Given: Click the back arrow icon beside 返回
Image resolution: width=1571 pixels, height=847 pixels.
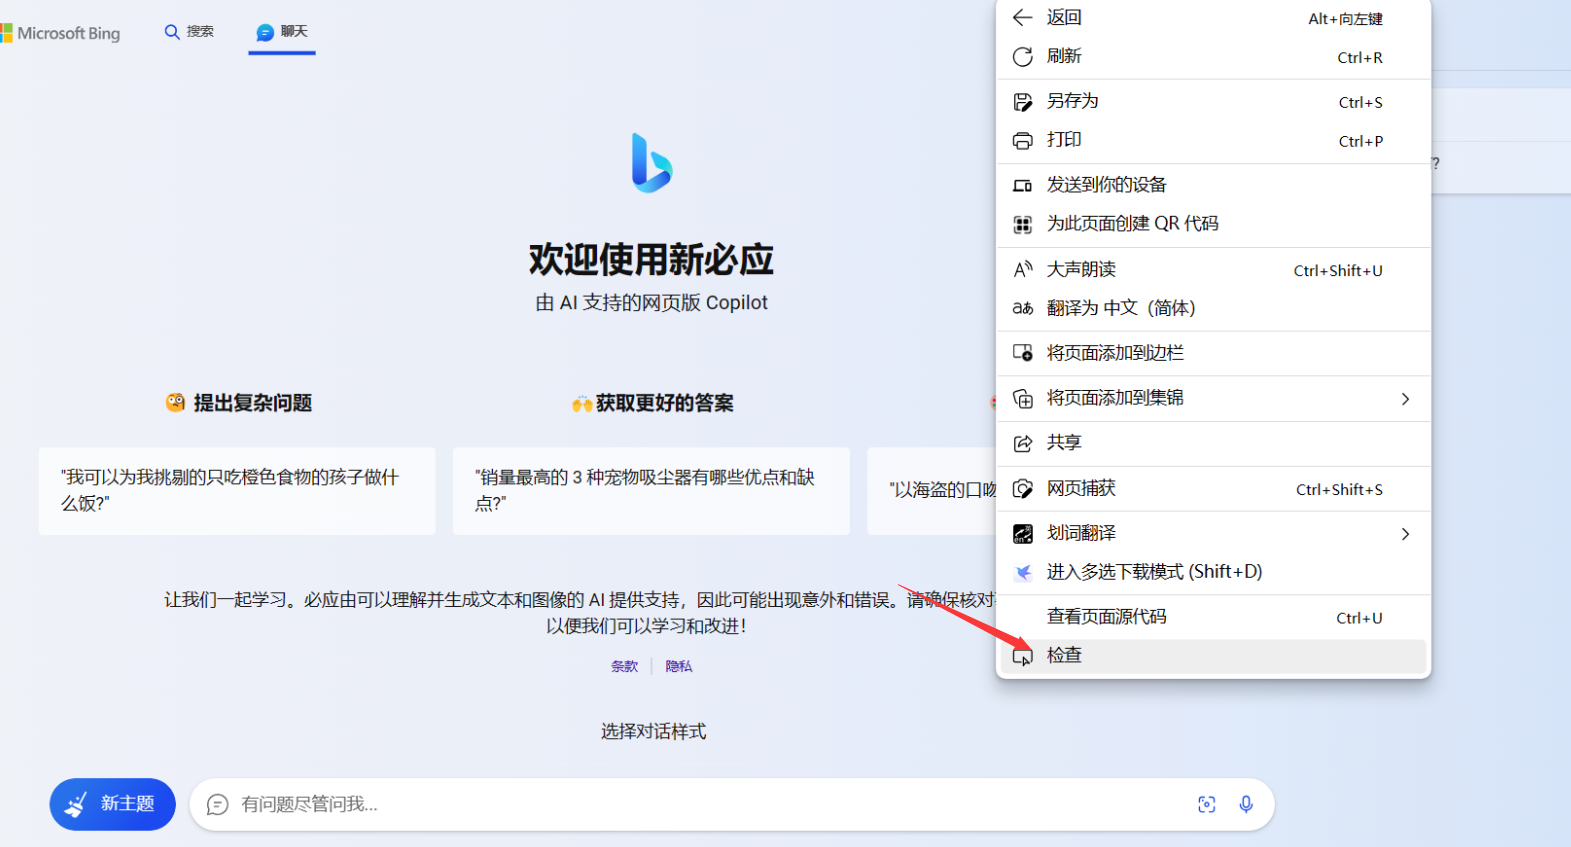Looking at the screenshot, I should point(1022,18).
